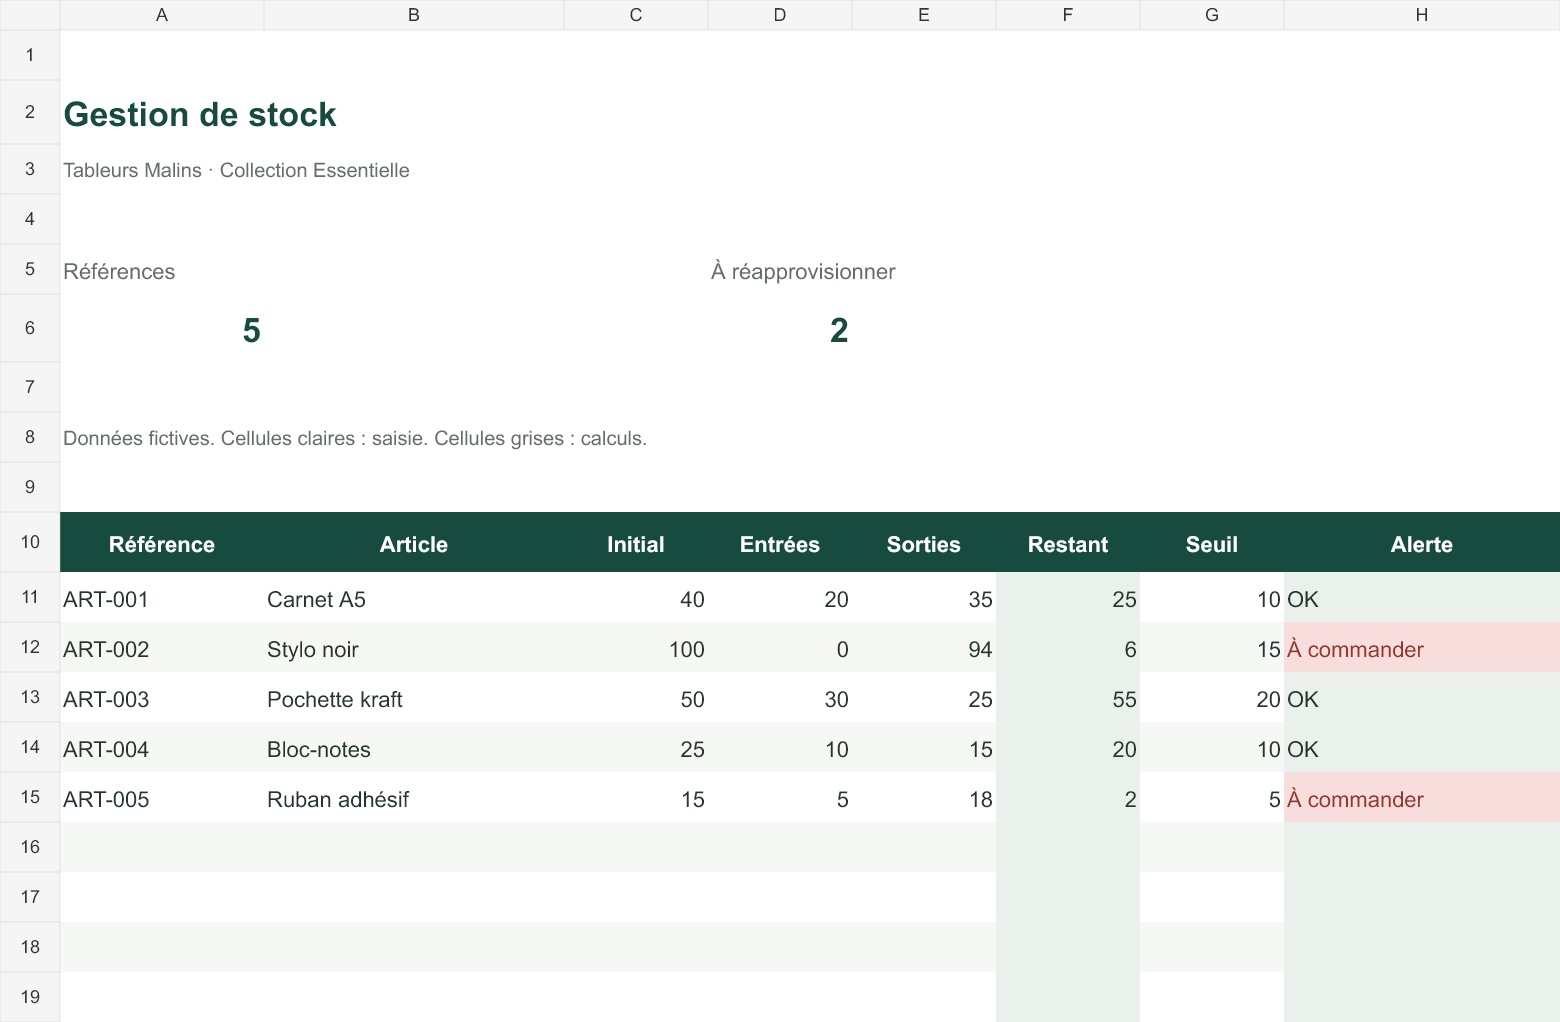This screenshot has height=1022, width=1560.
Task: Select Ruban adhésif seuil value 5
Action: 1212,798
